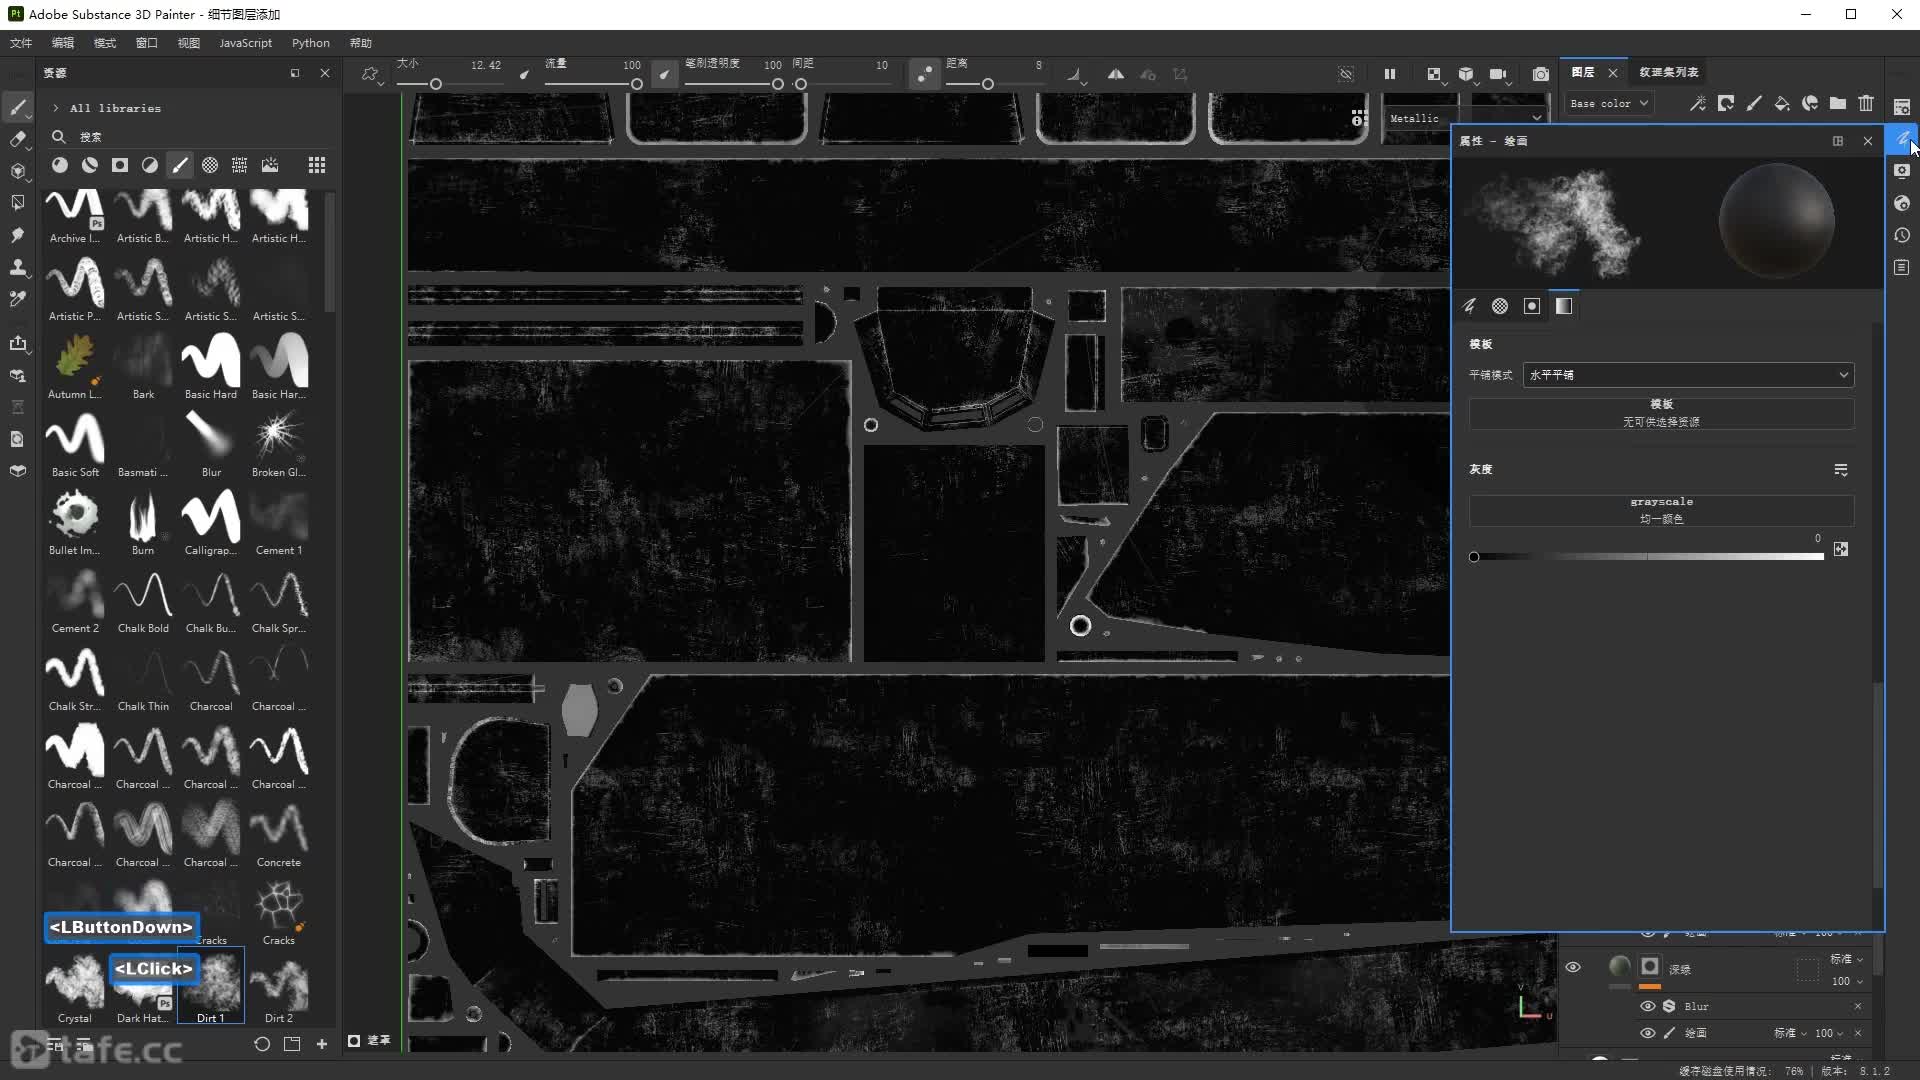Pick the Material picker eyedropper tool
Viewport: 1920px width, 1080px height.
click(x=18, y=299)
